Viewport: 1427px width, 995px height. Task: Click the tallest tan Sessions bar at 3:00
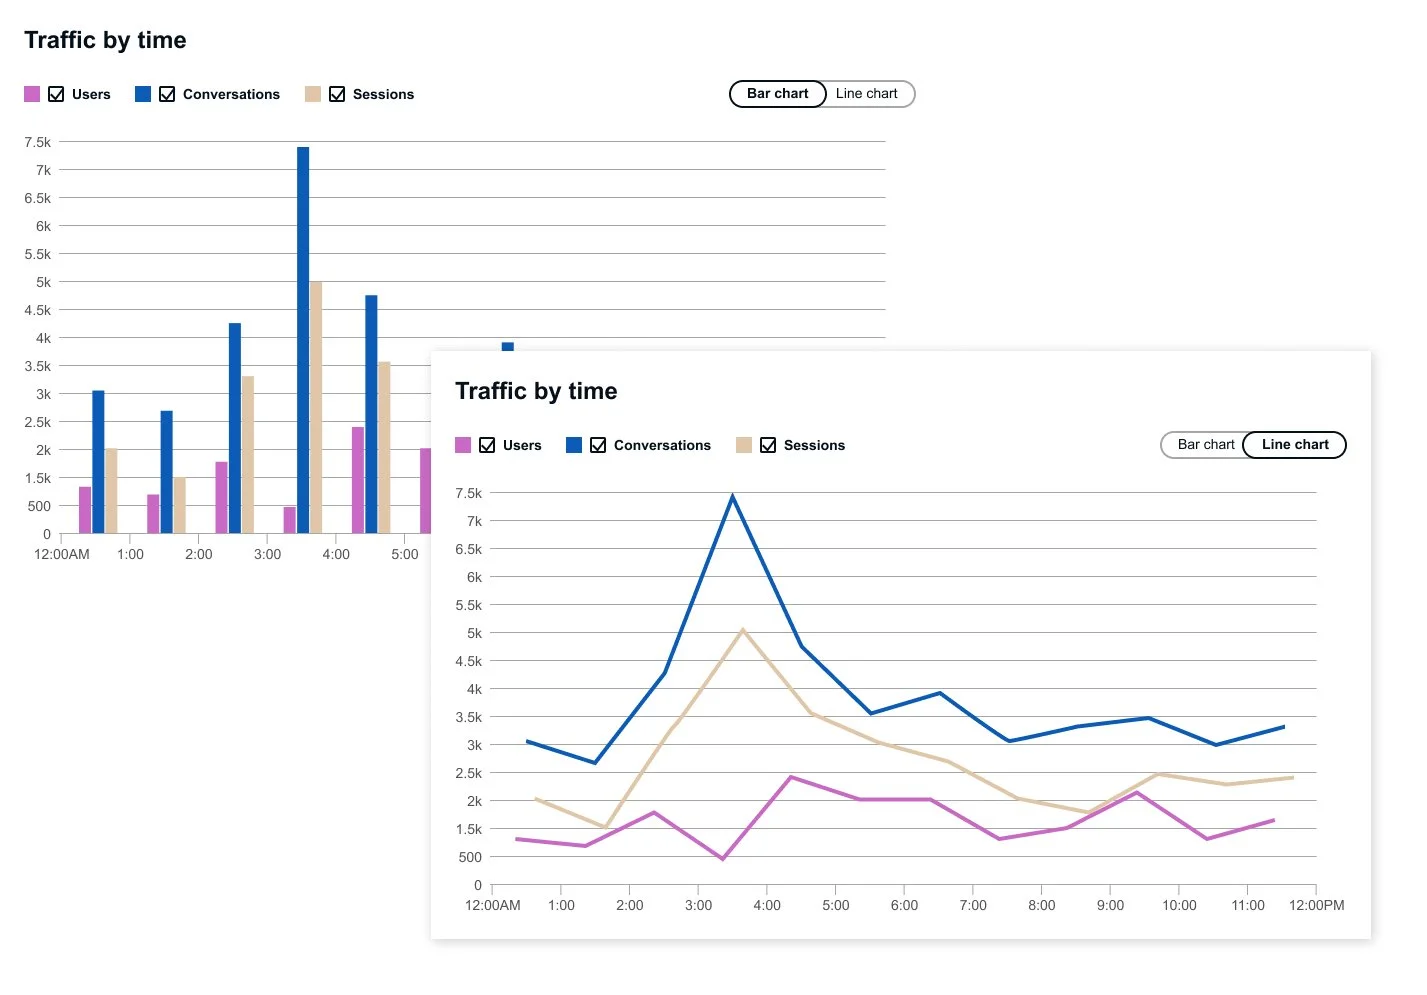(316, 407)
